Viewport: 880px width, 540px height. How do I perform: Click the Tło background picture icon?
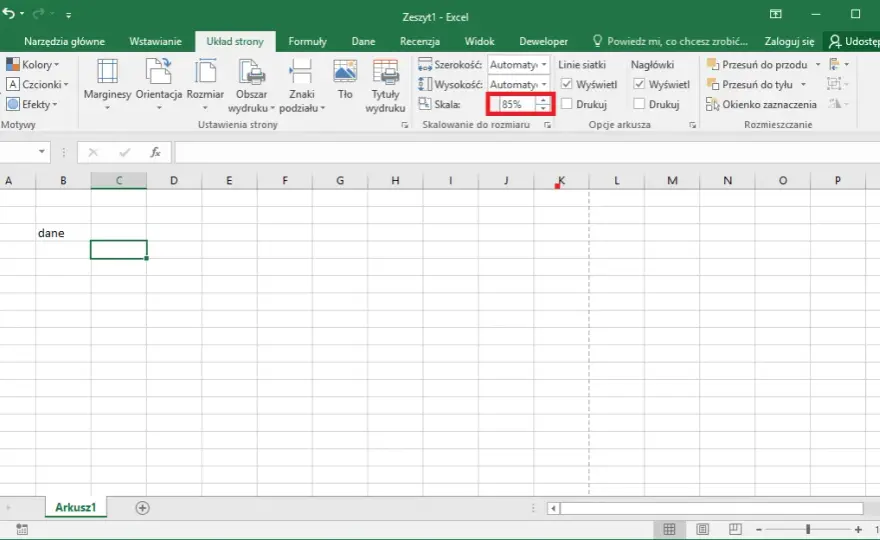(345, 73)
